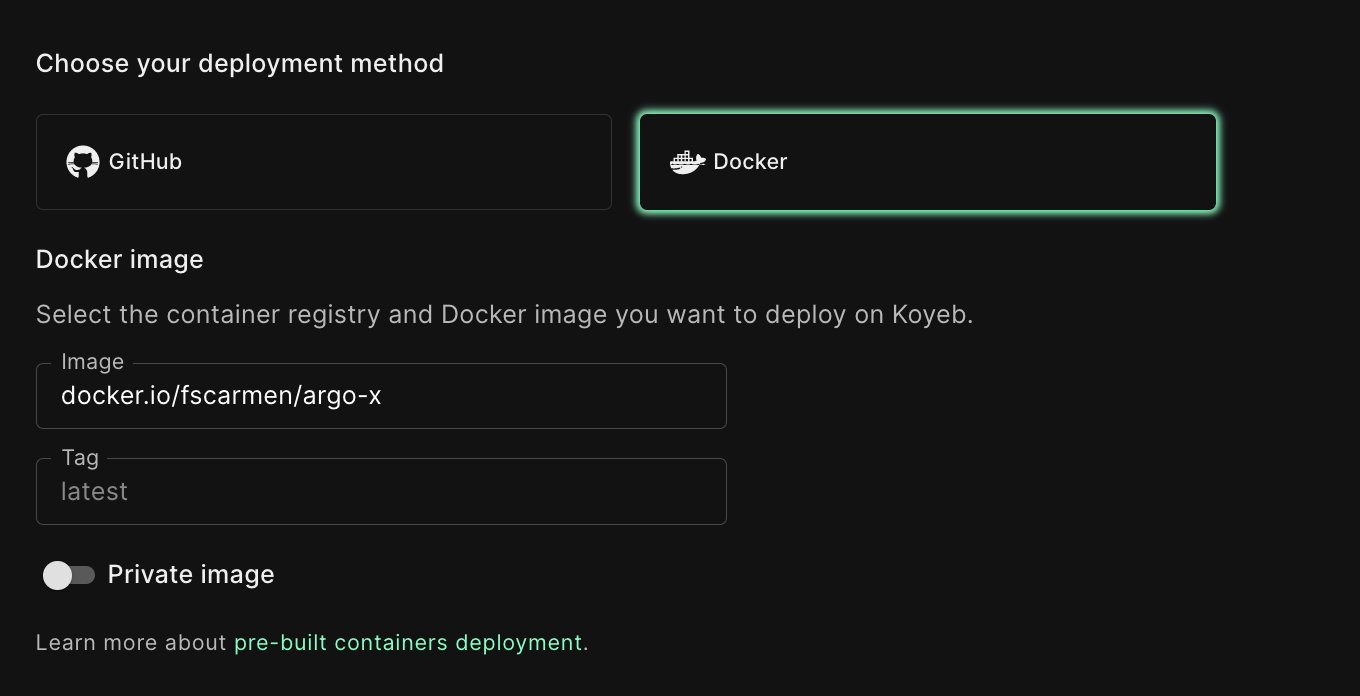Image resolution: width=1360 pixels, height=696 pixels.
Task: Select the GitHub deployment method card
Action: pos(324,162)
